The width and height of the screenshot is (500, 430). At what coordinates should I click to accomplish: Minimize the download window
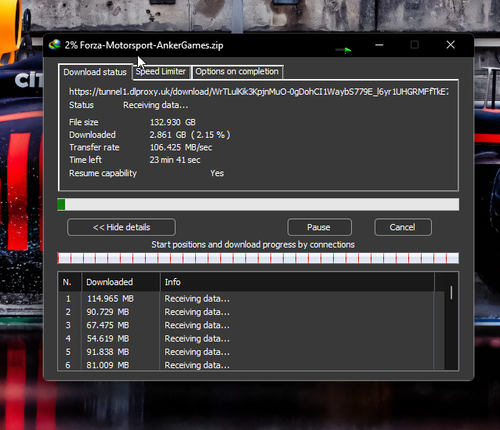point(379,45)
